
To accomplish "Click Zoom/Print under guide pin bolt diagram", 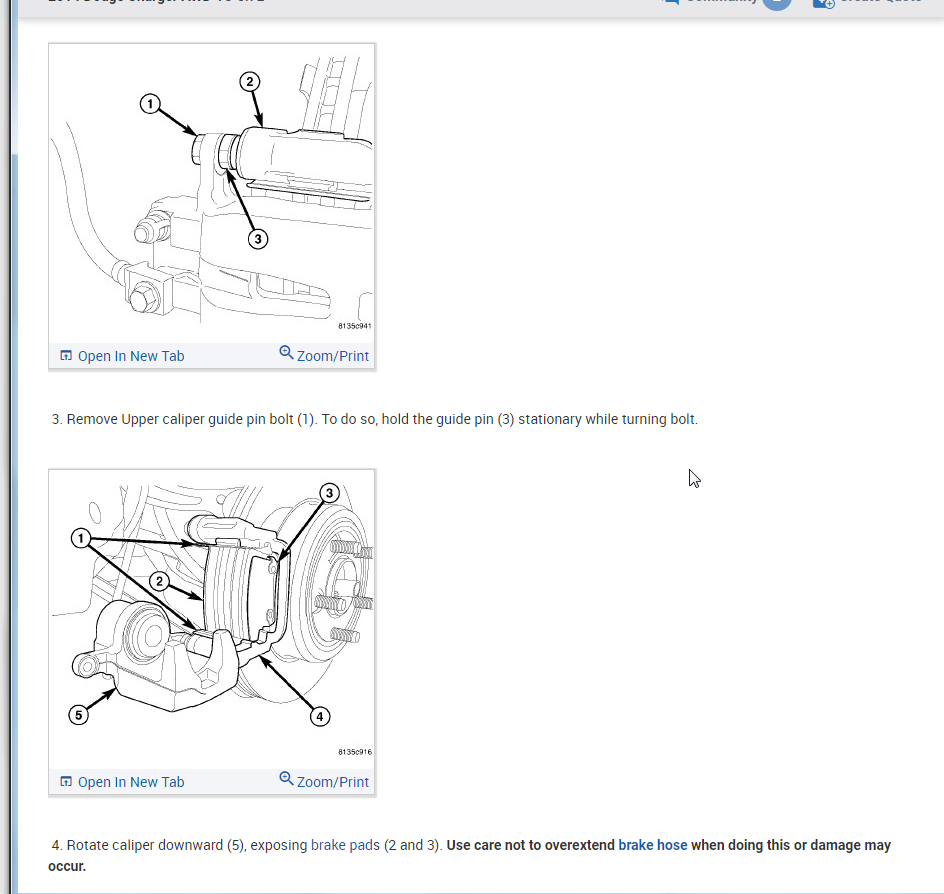I will pos(324,355).
